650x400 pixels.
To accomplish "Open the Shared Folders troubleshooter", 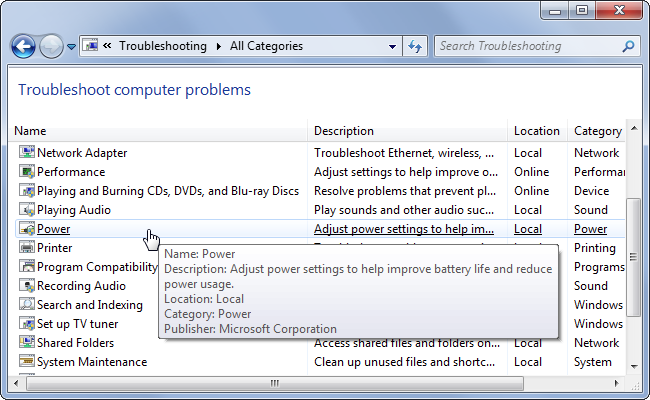I will click(x=75, y=343).
